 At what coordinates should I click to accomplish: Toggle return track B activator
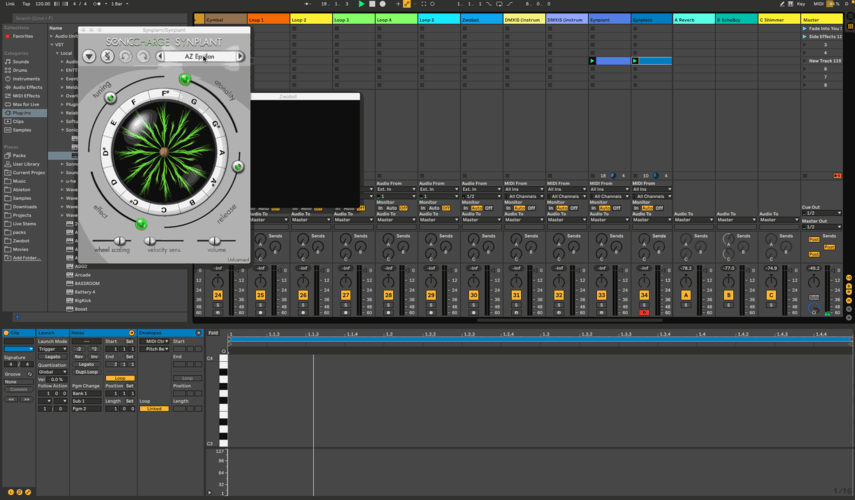click(728, 295)
